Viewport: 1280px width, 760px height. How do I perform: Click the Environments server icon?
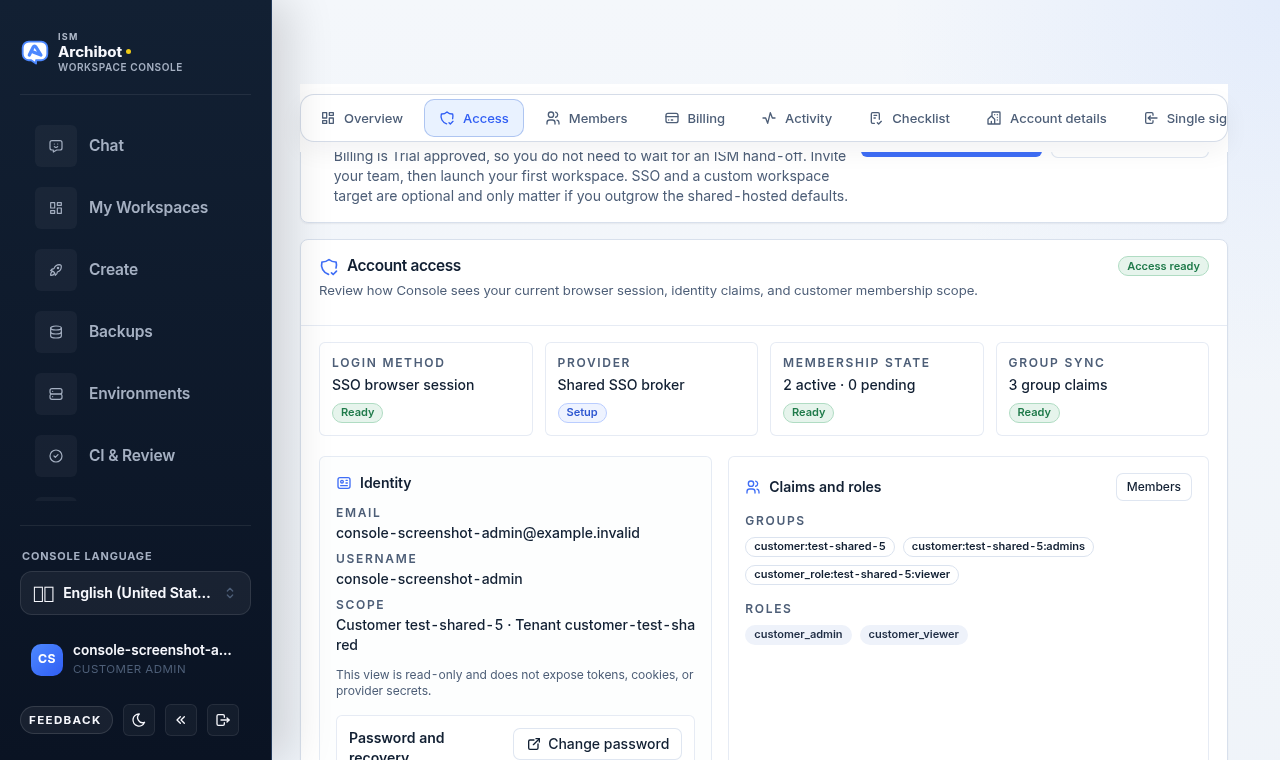click(56, 394)
